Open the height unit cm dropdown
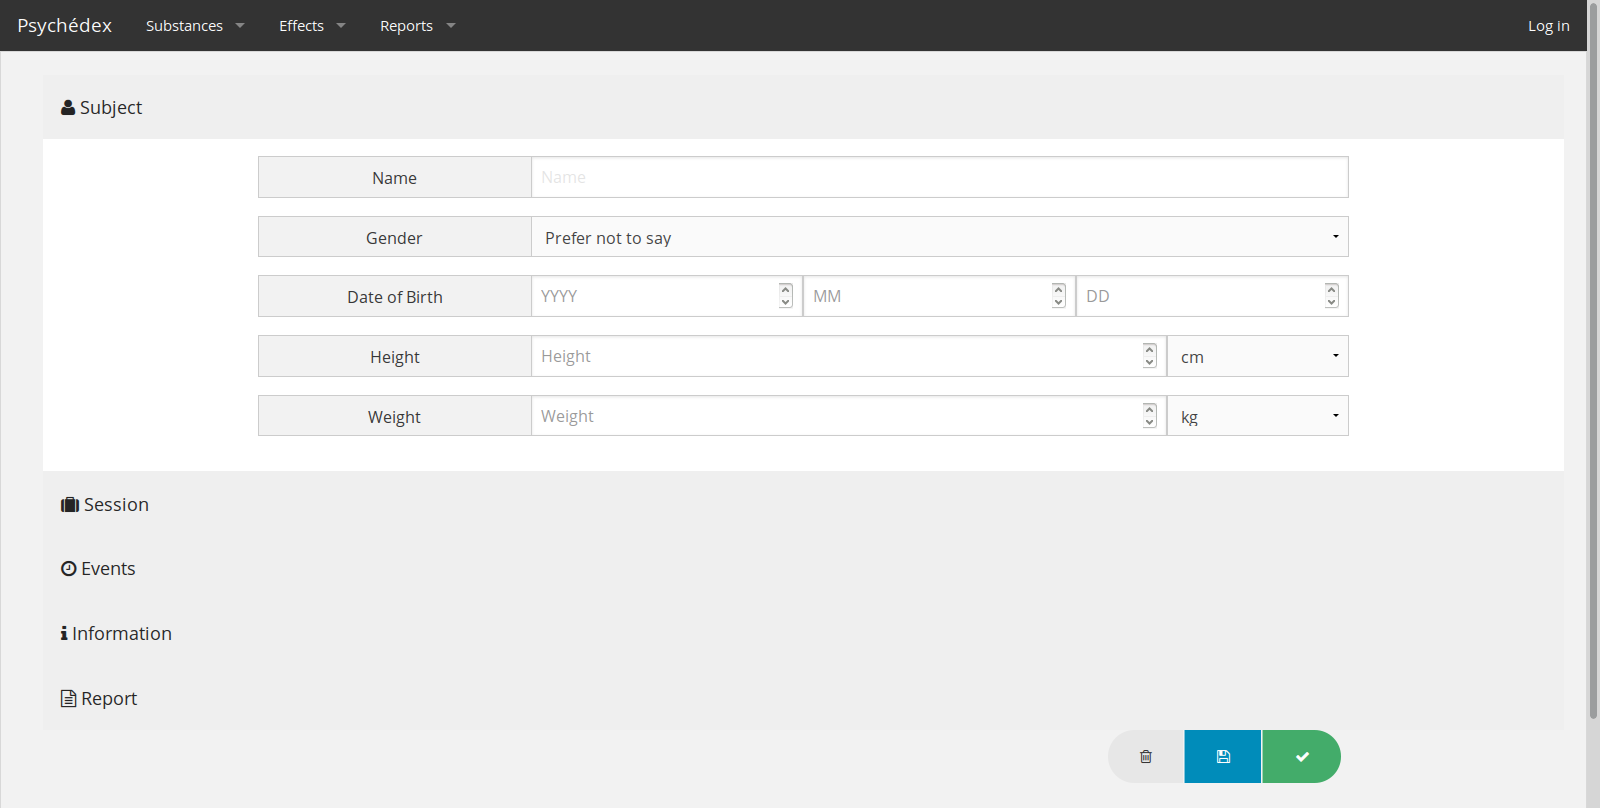This screenshot has width=1600, height=808. tap(1257, 357)
